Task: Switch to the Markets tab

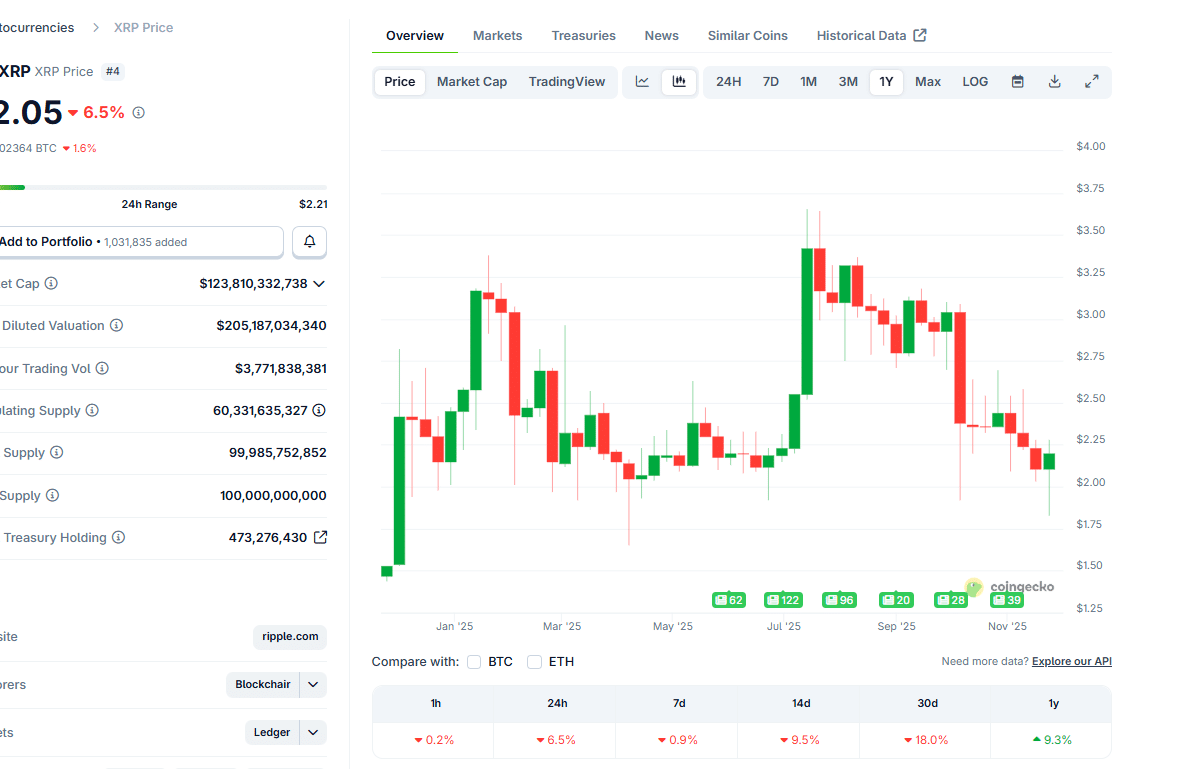Action: [497, 36]
